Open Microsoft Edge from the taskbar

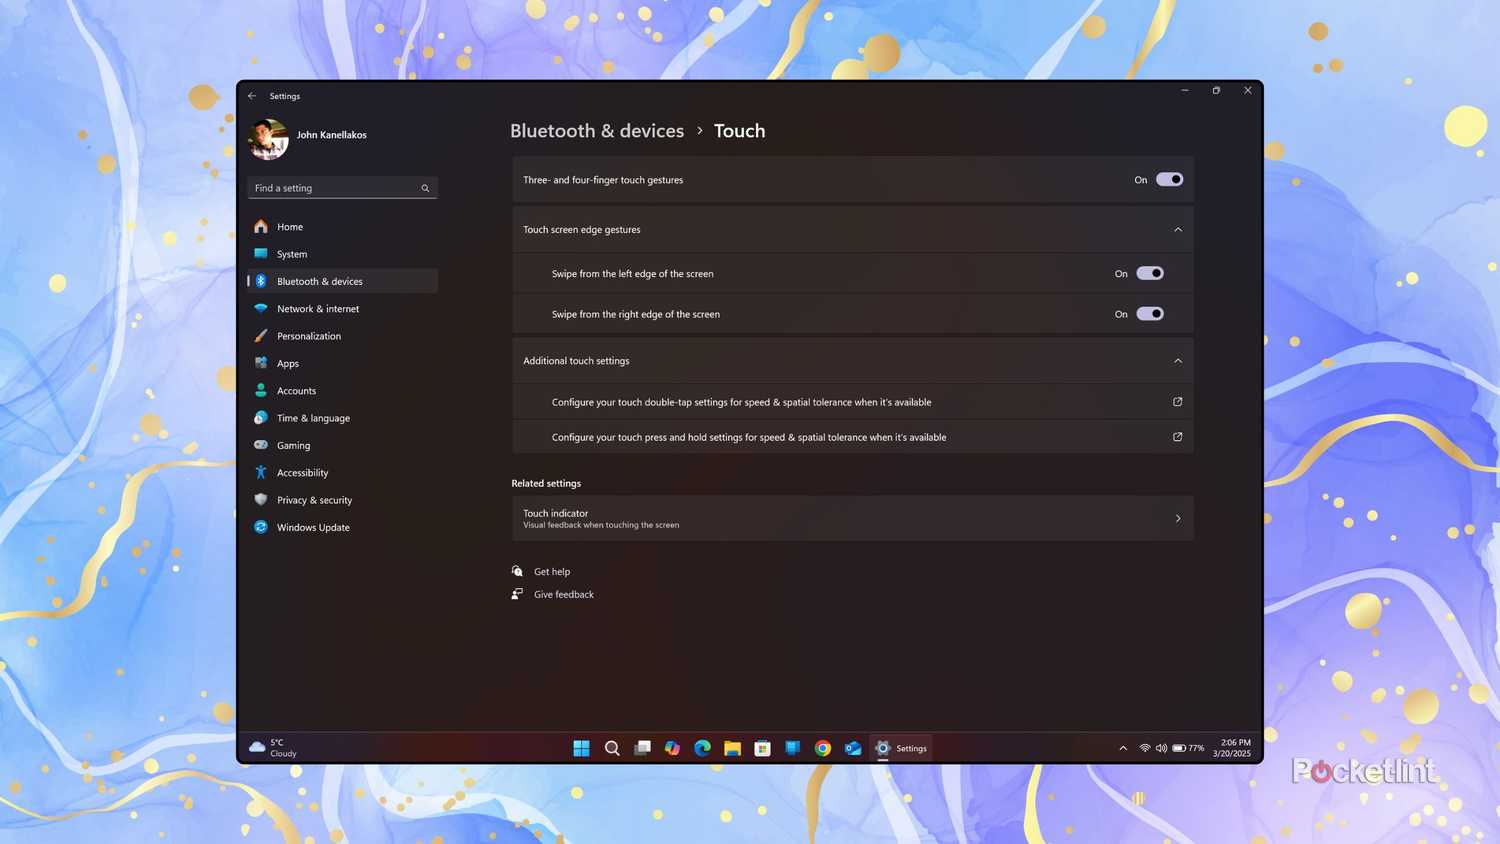pyautogui.click(x=703, y=748)
